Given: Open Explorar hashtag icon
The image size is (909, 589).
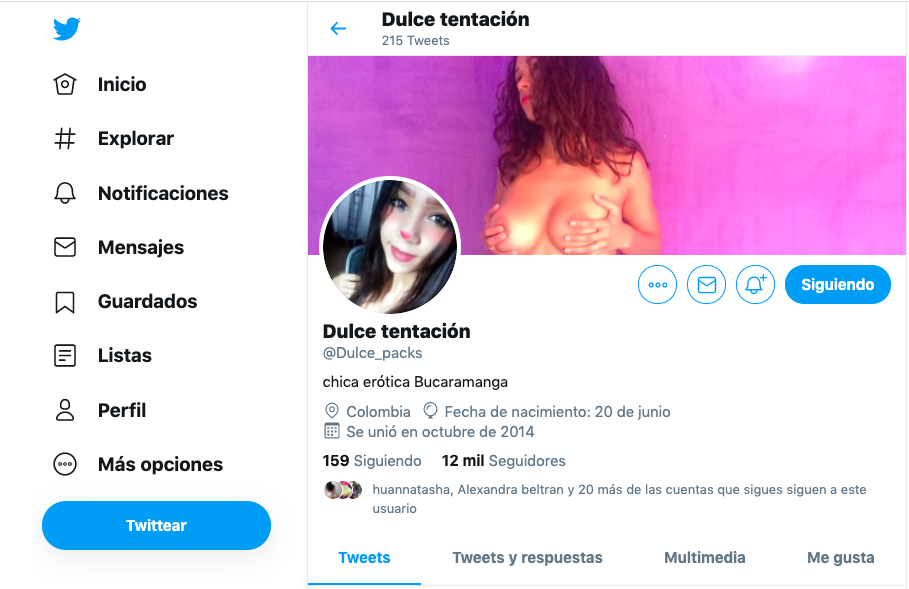Looking at the screenshot, I should coord(65,139).
